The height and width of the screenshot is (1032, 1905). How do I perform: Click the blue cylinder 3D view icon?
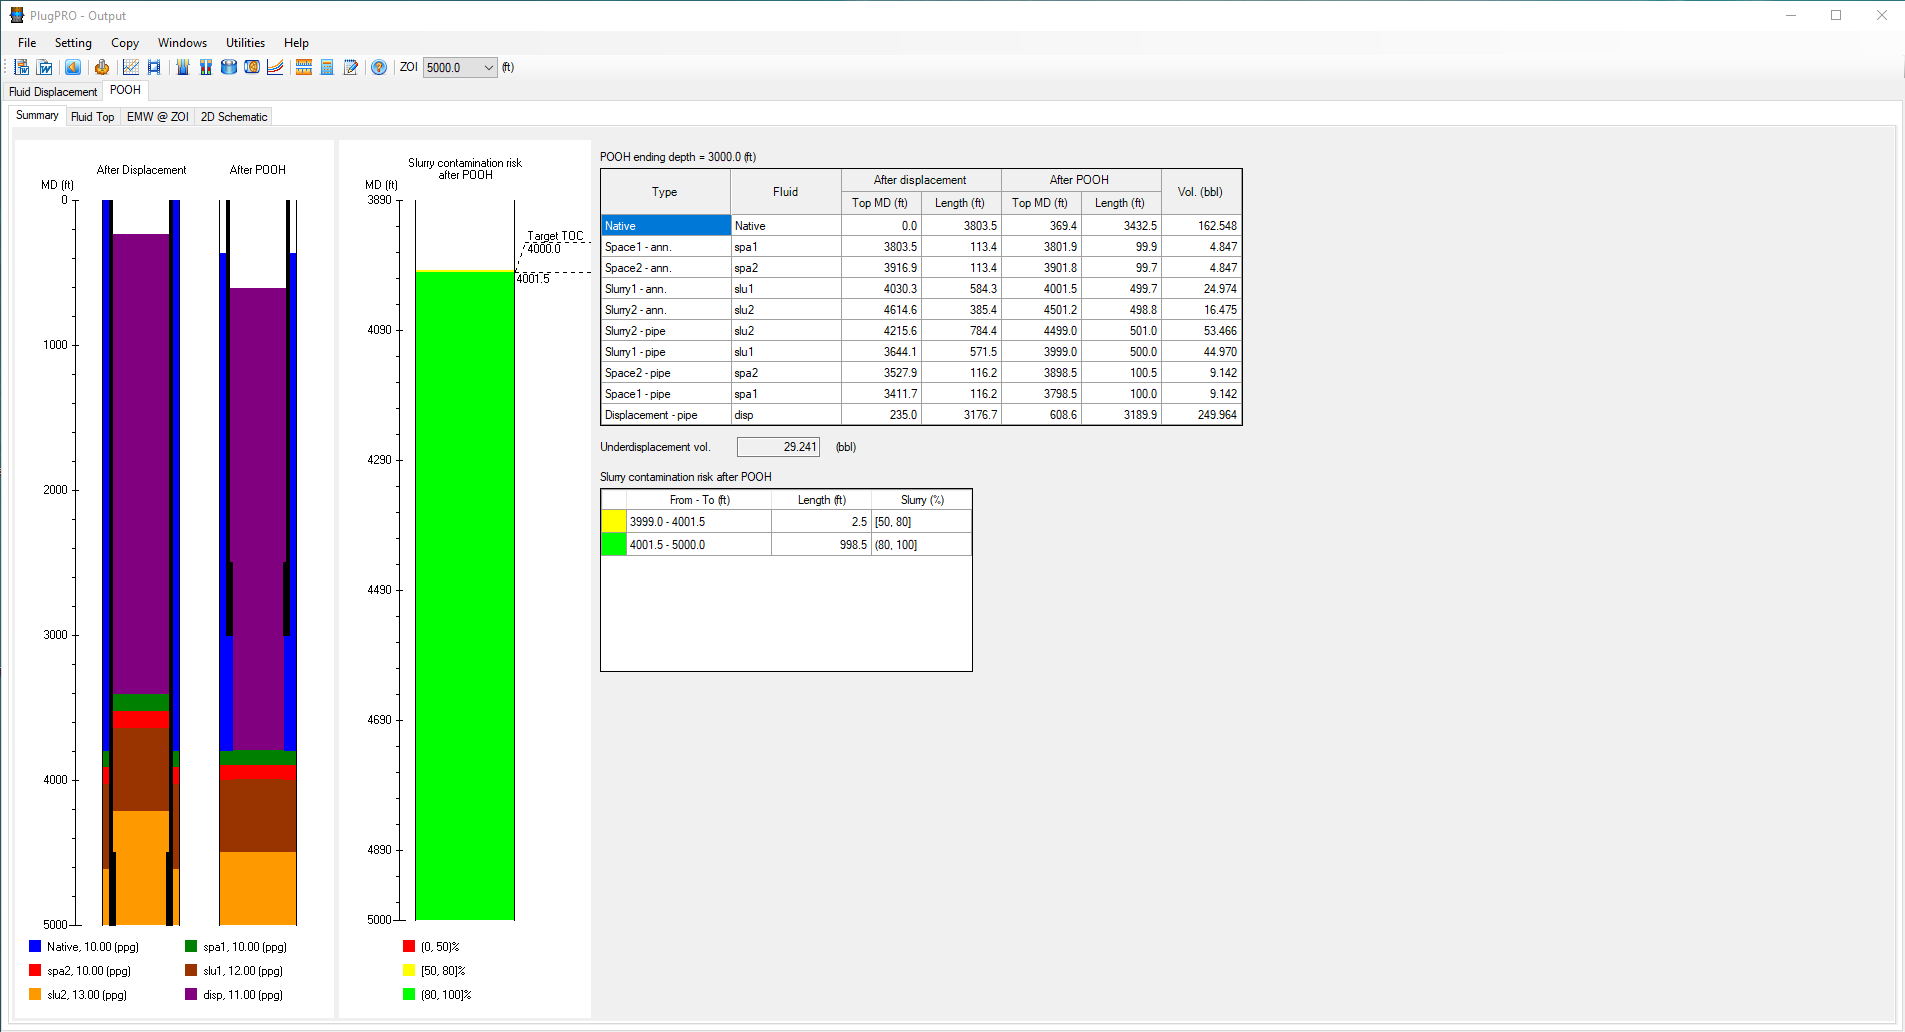tap(229, 67)
